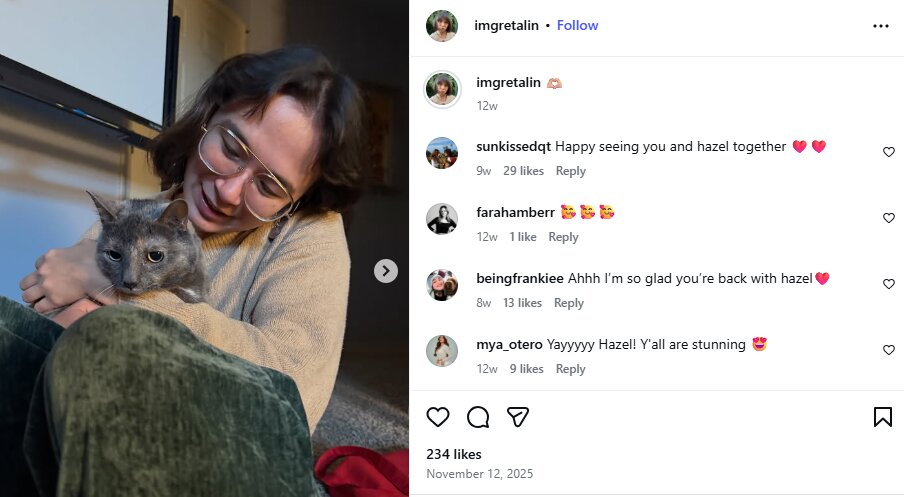The width and height of the screenshot is (904, 497).
Task: Click the photo of person with cat
Action: (200, 250)
